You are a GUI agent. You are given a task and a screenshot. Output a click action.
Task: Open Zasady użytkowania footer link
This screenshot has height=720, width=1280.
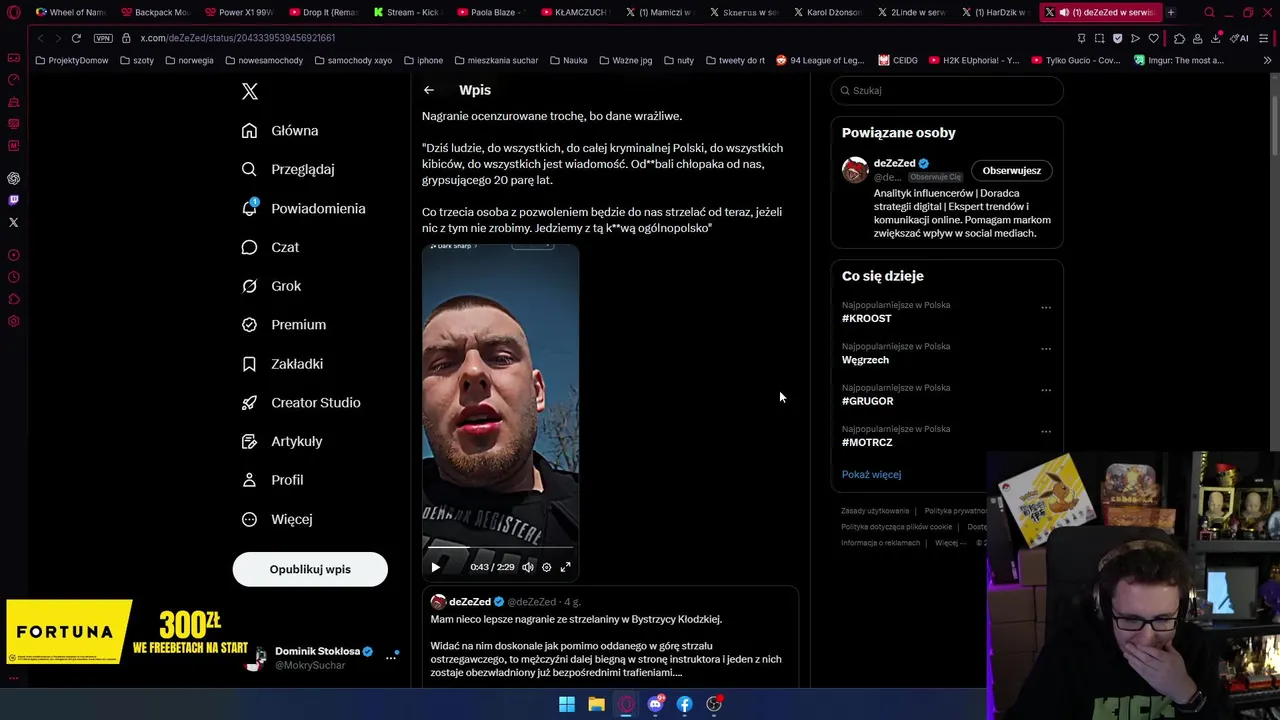875,511
